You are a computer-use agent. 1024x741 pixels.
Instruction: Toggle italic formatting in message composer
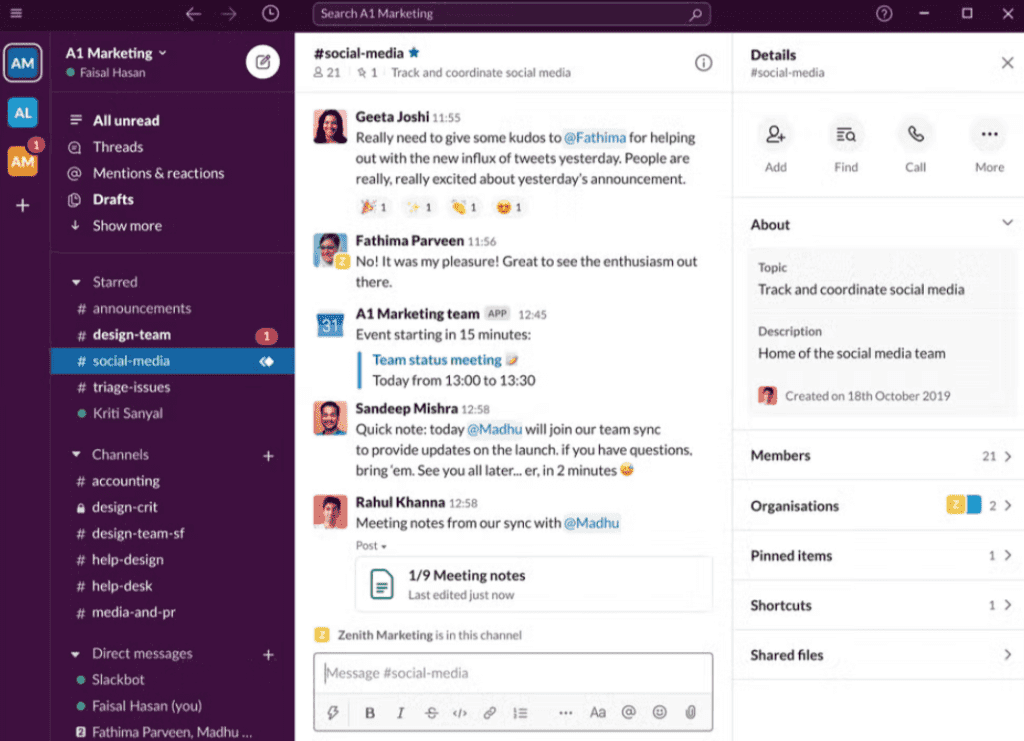(400, 713)
